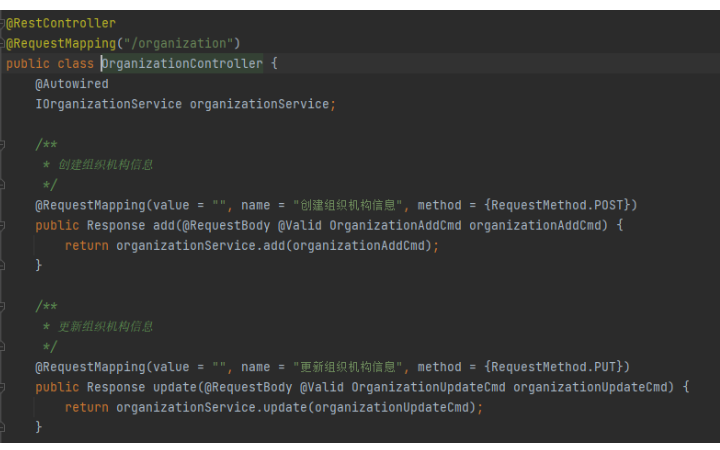Click the OrganizationController class name
Image resolution: width=720 pixels, height=450 pixels.
182,63
